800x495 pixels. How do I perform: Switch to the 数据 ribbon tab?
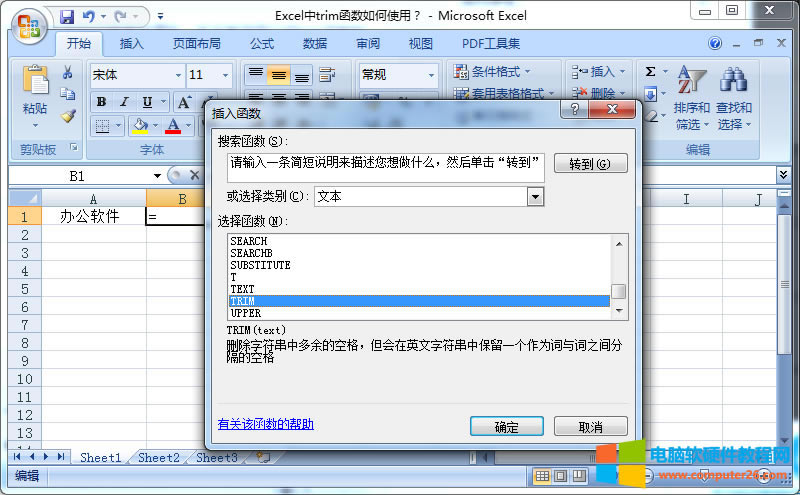(x=315, y=44)
